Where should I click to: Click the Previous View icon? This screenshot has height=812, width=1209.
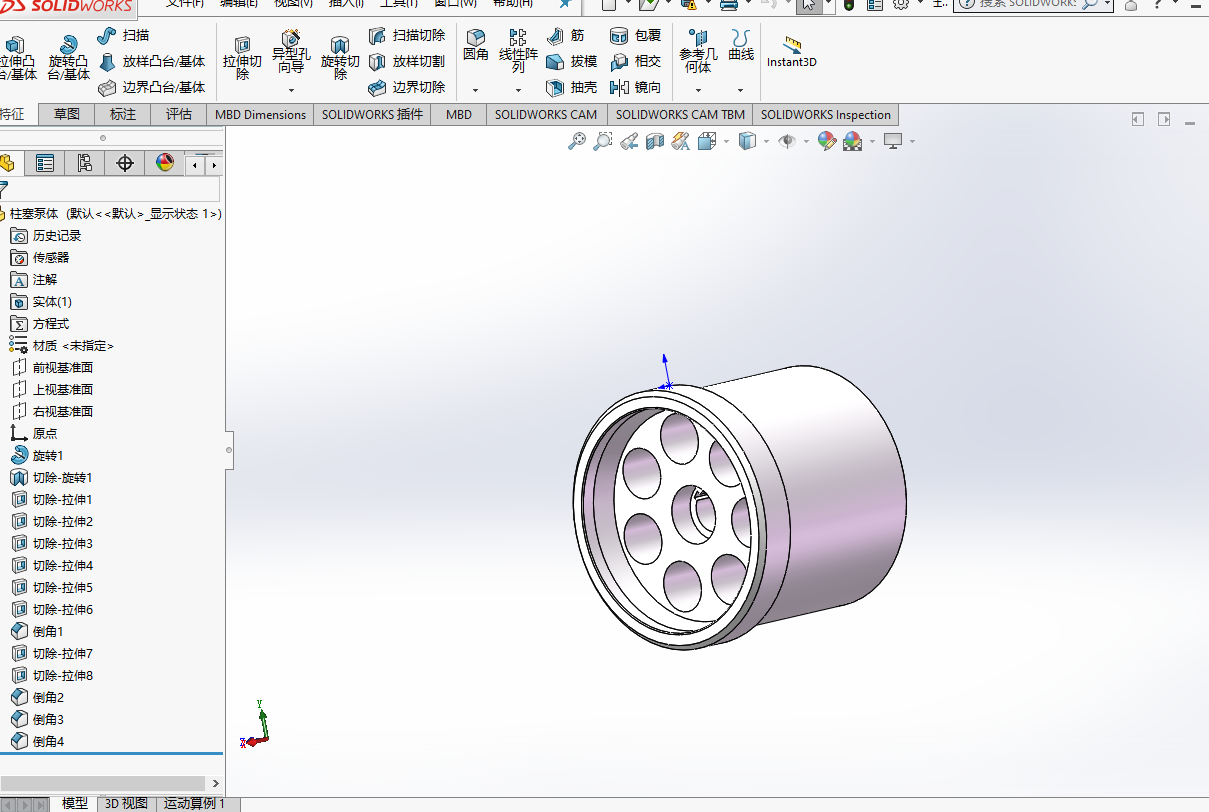point(629,142)
